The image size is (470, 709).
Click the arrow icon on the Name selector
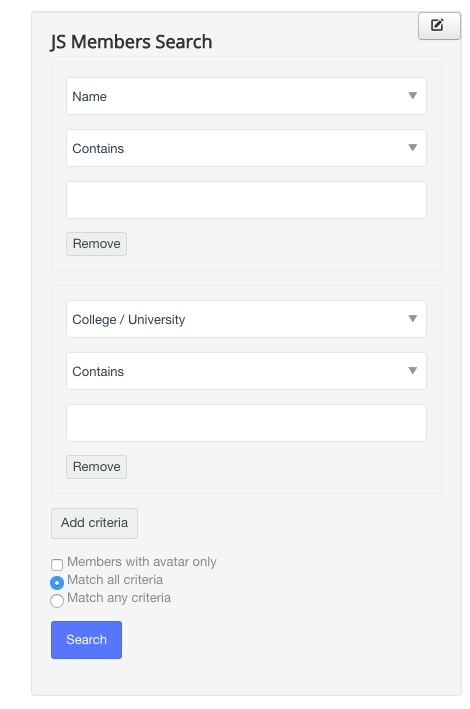pyautogui.click(x=412, y=96)
